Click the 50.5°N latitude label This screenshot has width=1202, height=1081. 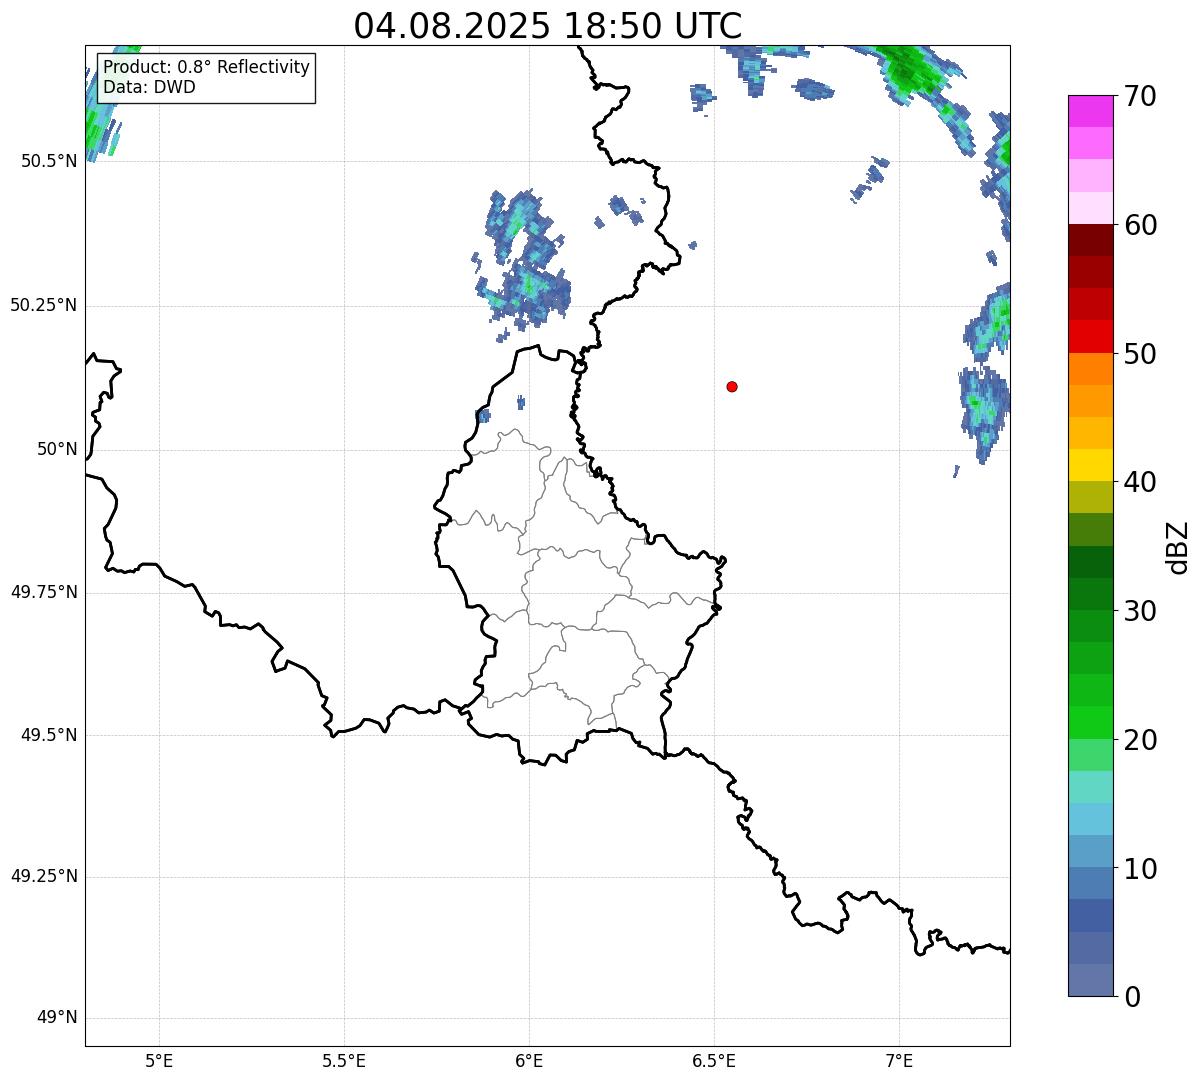tap(49, 161)
